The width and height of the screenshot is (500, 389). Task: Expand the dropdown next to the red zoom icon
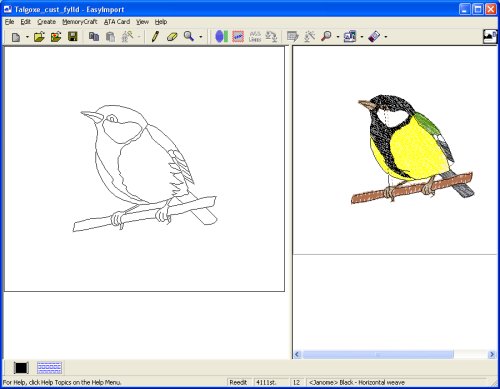338,37
